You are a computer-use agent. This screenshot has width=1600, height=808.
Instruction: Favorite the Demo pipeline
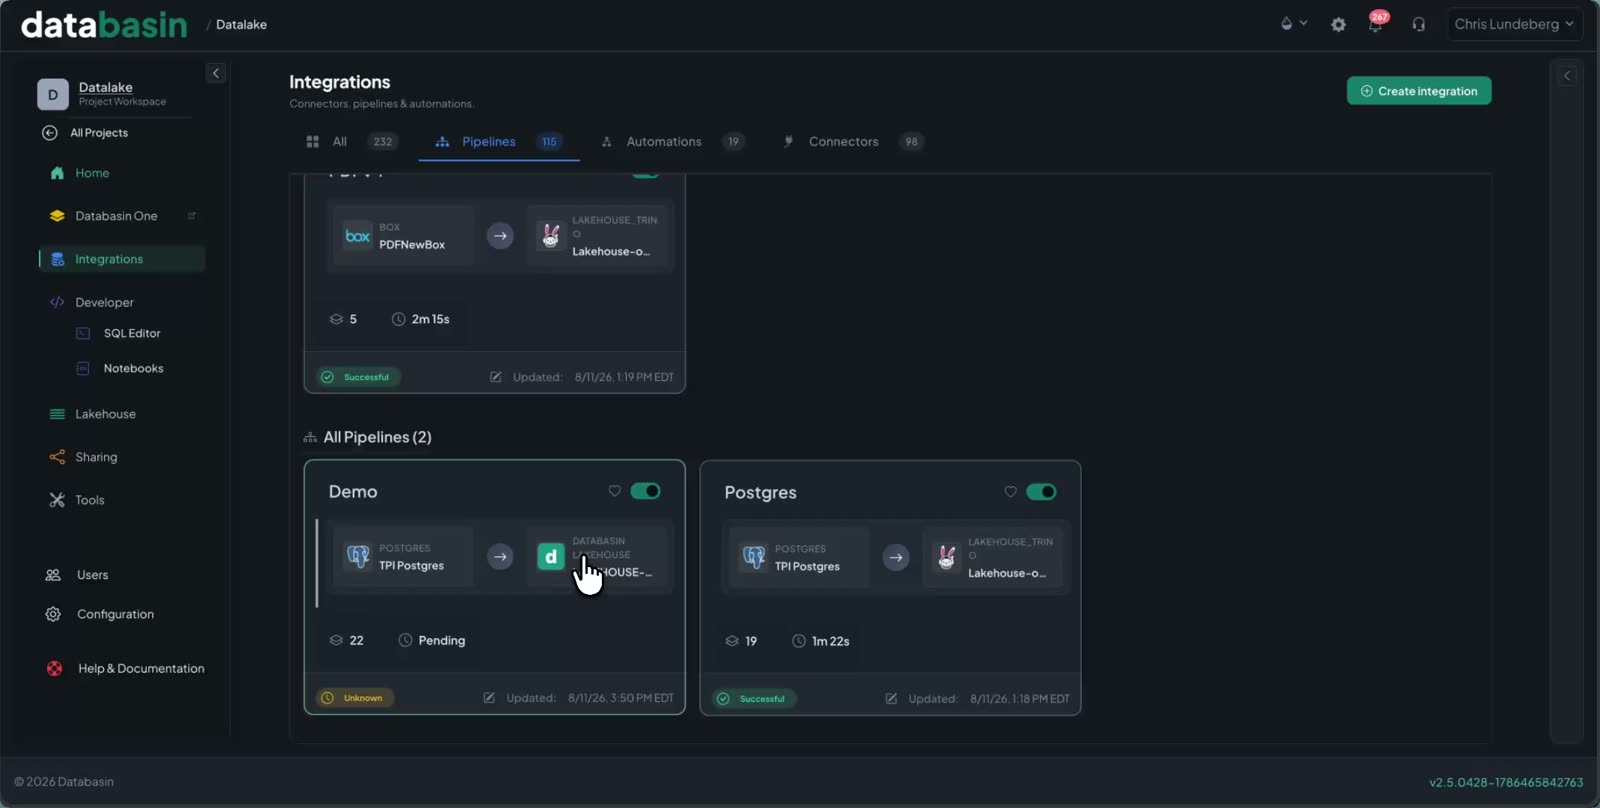click(614, 491)
